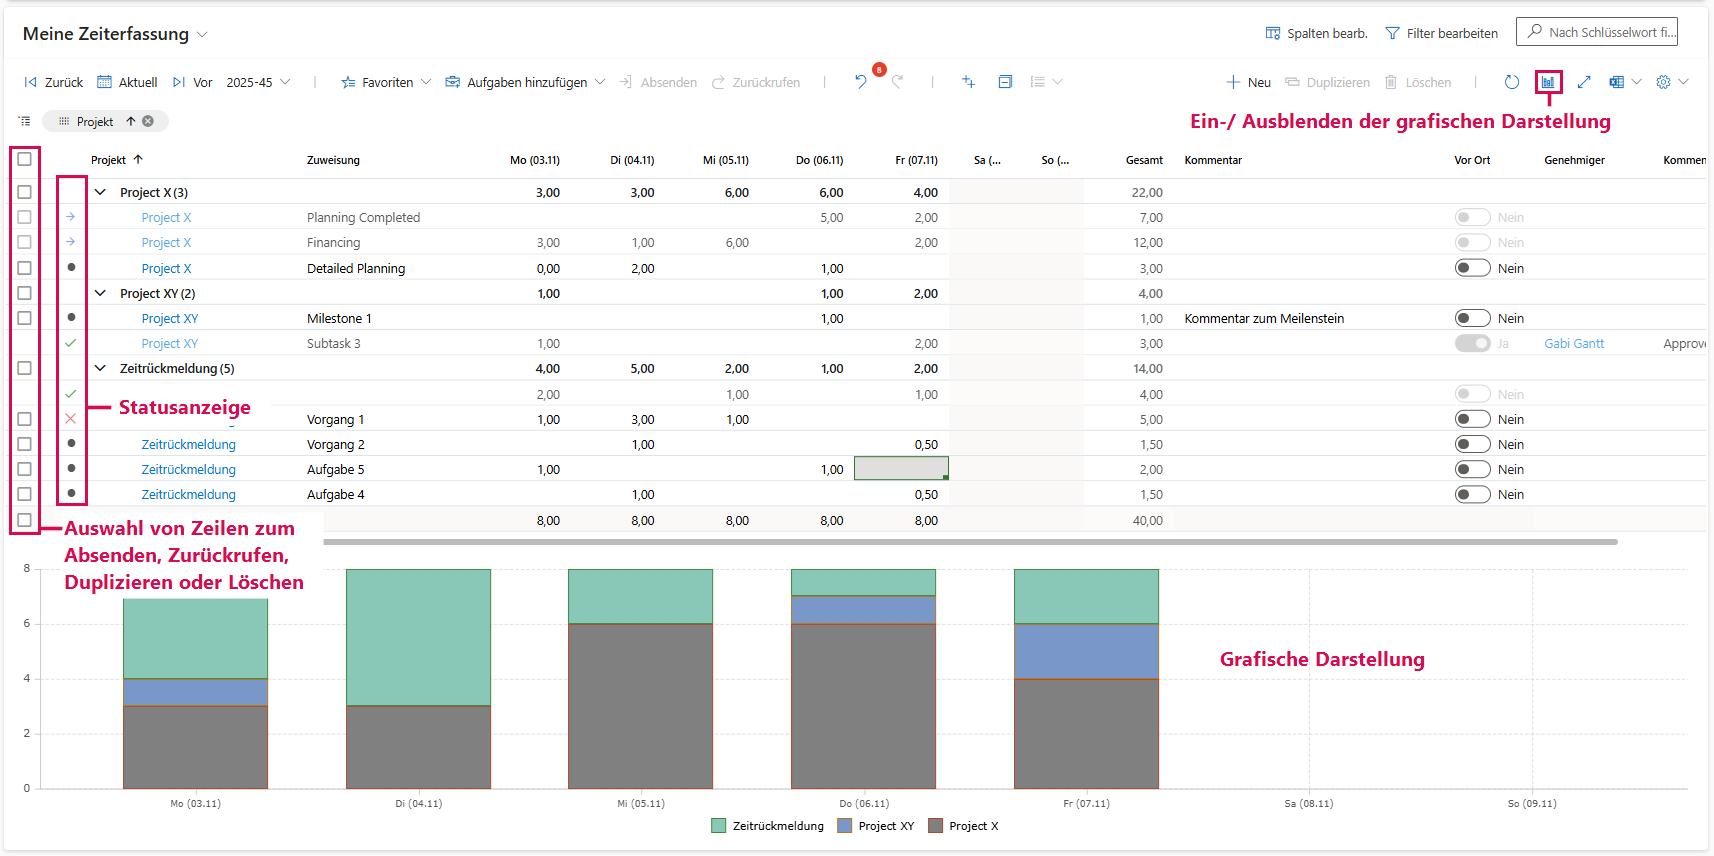Collapse the Project X (3) group
Image resolution: width=1714 pixels, height=856 pixels.
click(100, 192)
